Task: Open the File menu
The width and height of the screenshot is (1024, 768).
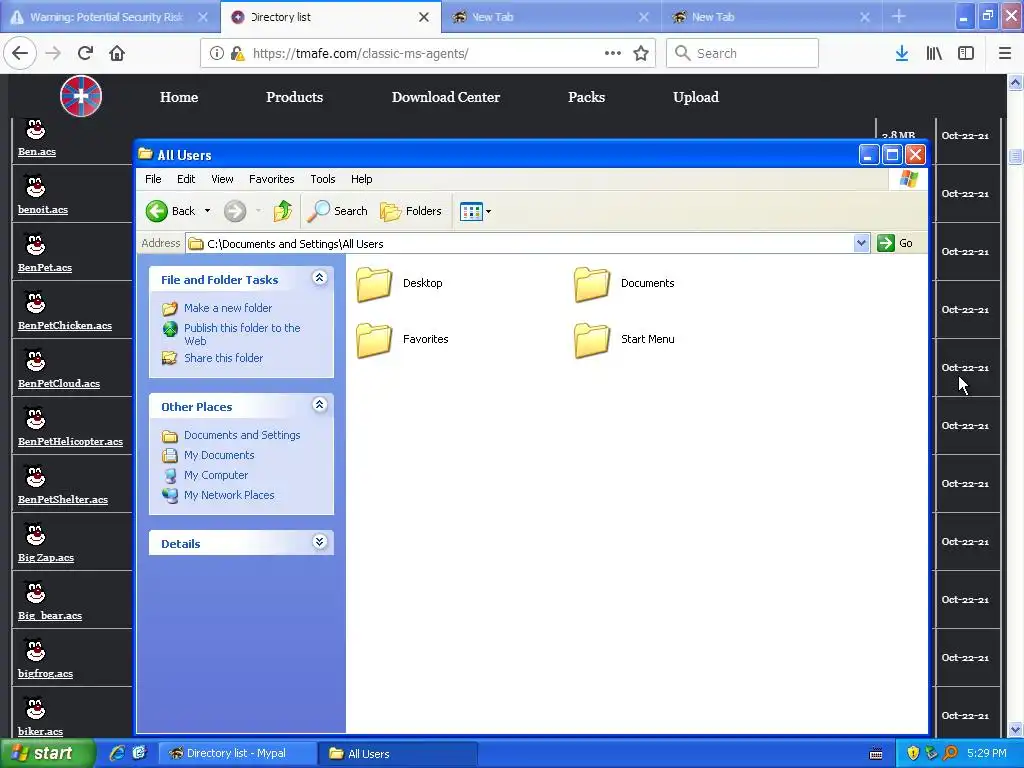Action: point(153,179)
